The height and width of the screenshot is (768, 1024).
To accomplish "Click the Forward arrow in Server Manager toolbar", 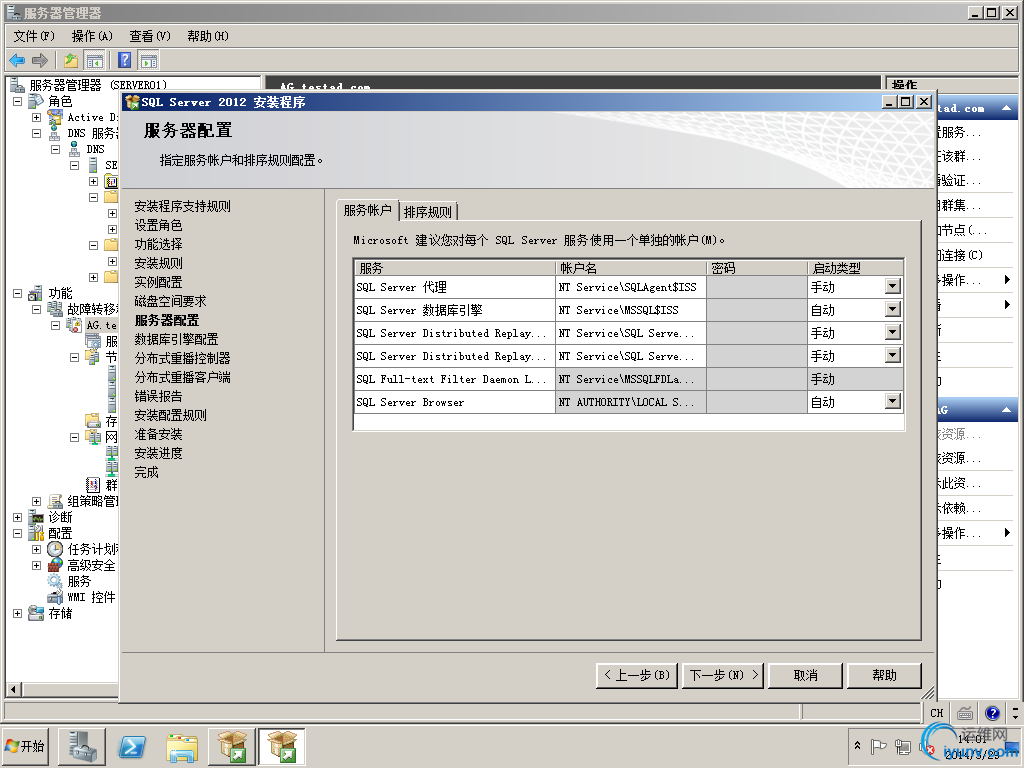I will pos(40,61).
